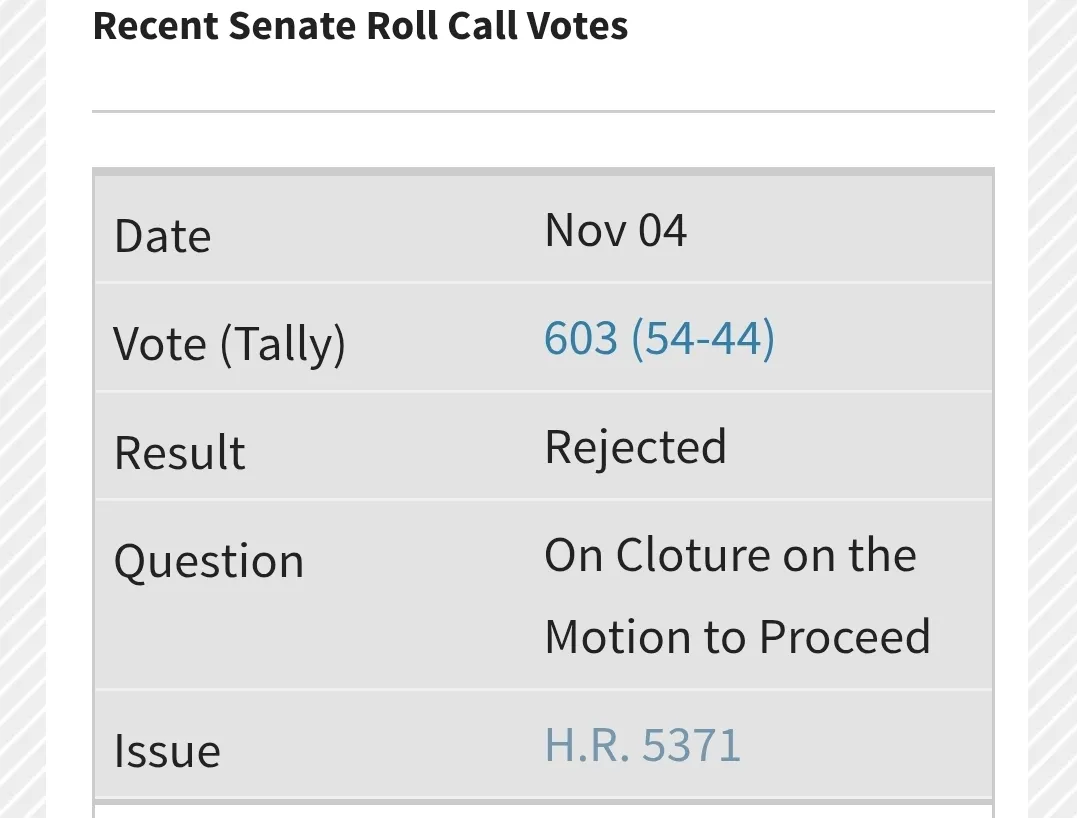Click the Result row label

179,453
